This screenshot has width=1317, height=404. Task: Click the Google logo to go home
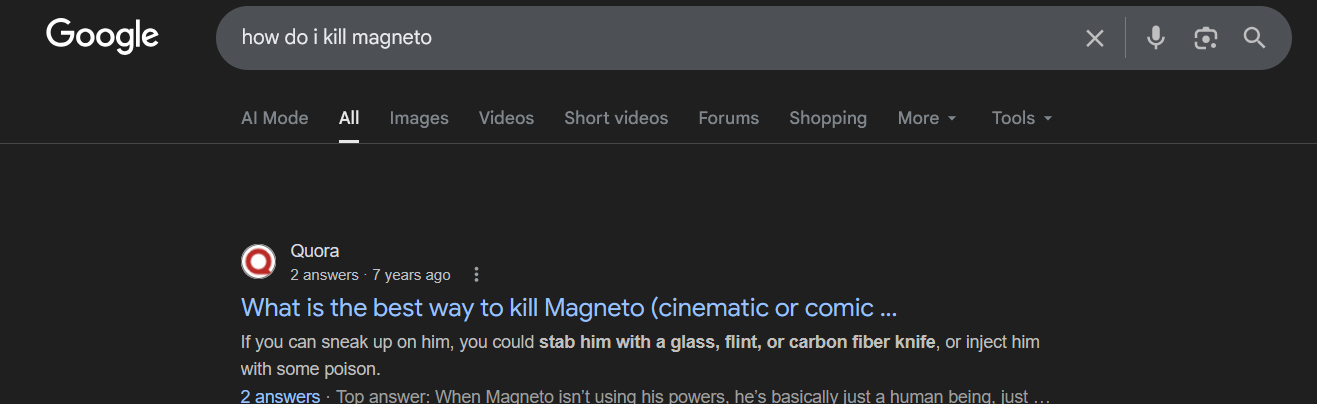click(x=102, y=37)
